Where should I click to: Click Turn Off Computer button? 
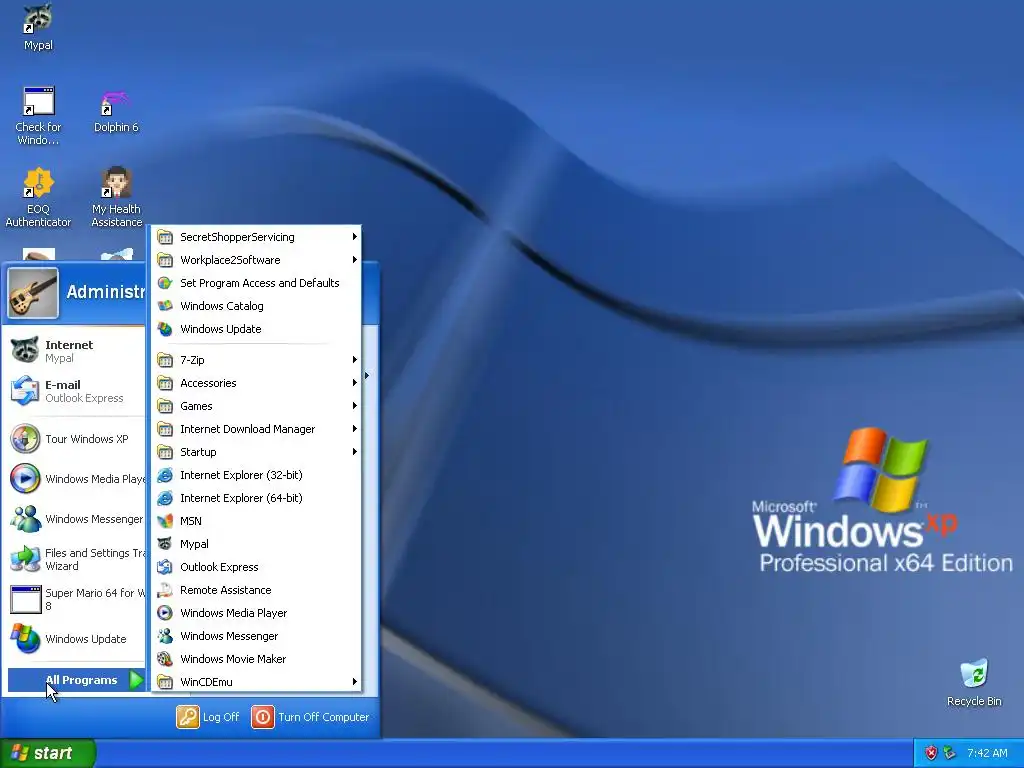(x=310, y=717)
